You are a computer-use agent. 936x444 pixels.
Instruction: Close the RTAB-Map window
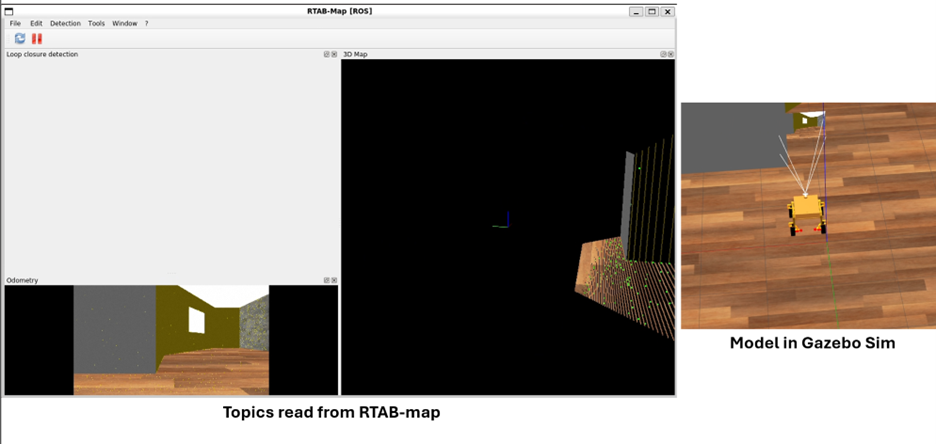coord(667,11)
